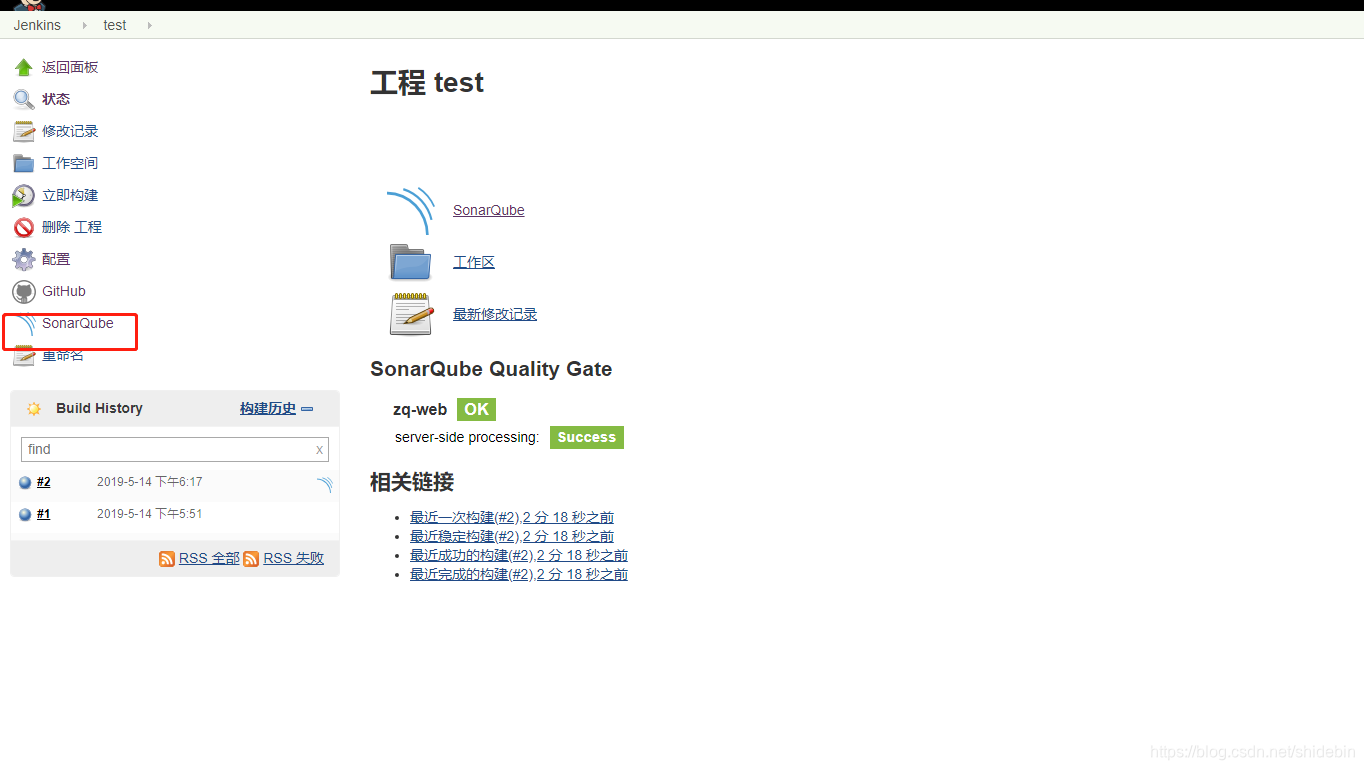Collapse build history with the minus icon
The image size is (1364, 770).
(308, 409)
